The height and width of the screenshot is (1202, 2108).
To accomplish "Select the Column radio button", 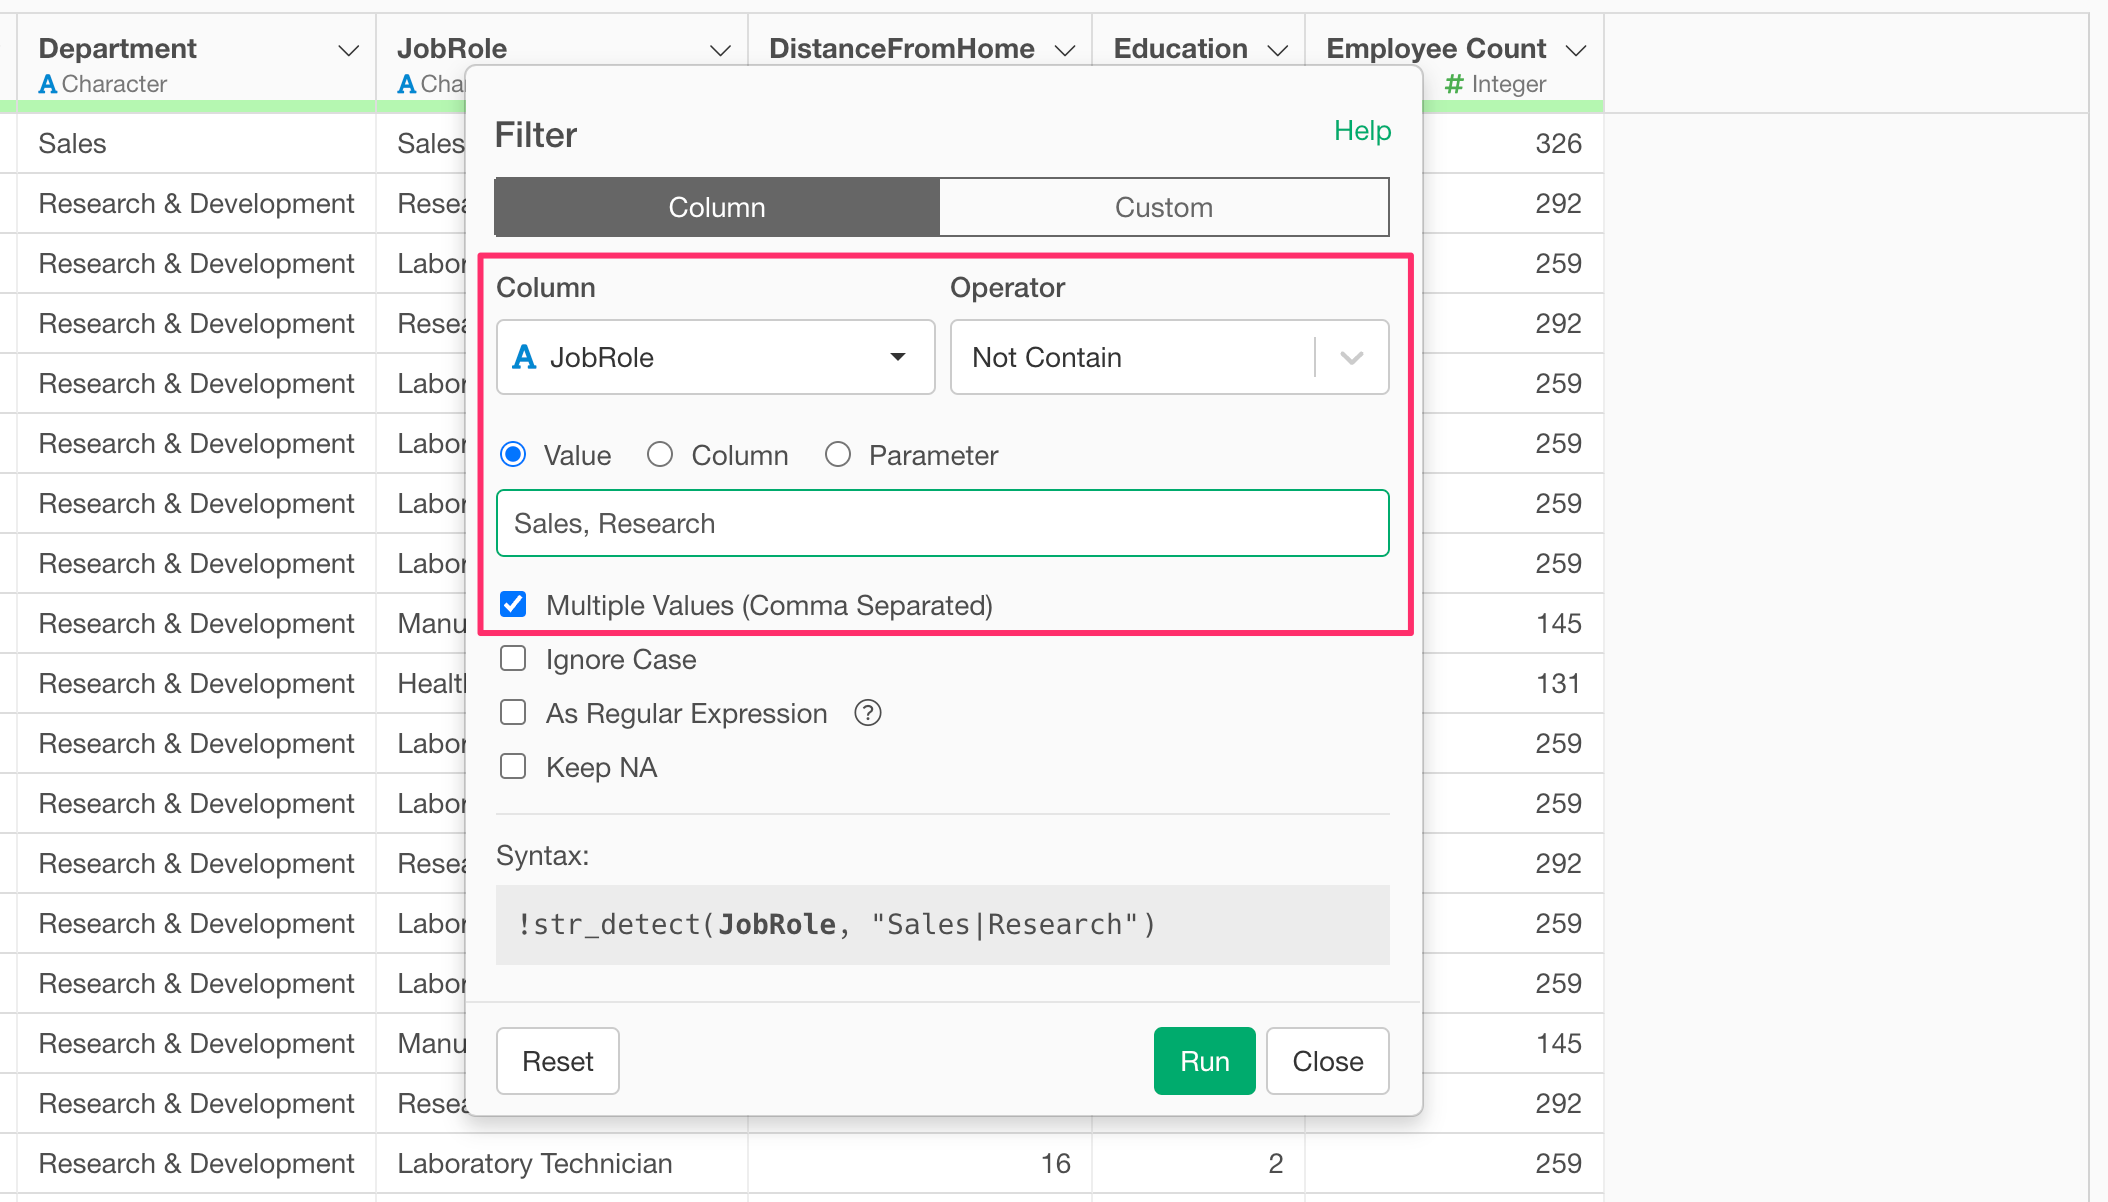I will click(660, 455).
